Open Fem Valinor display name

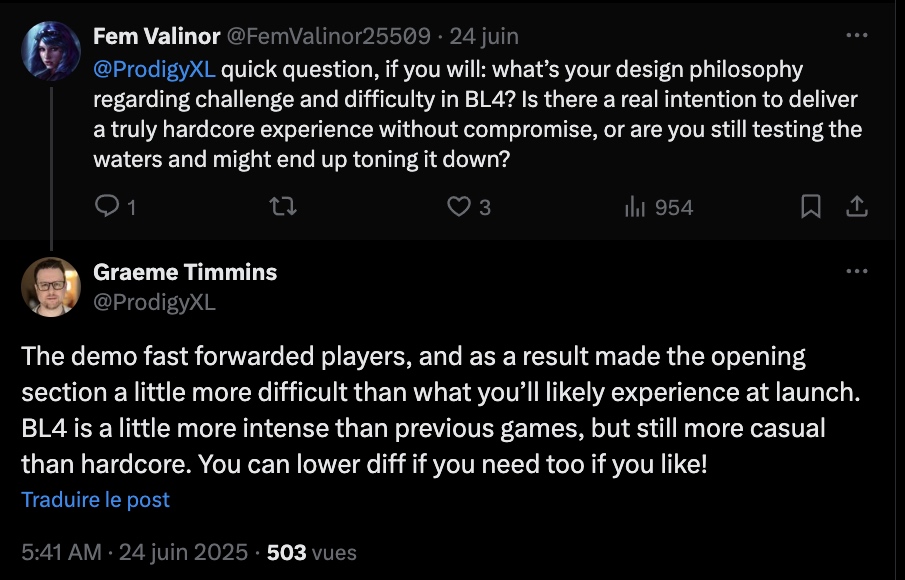pos(156,36)
